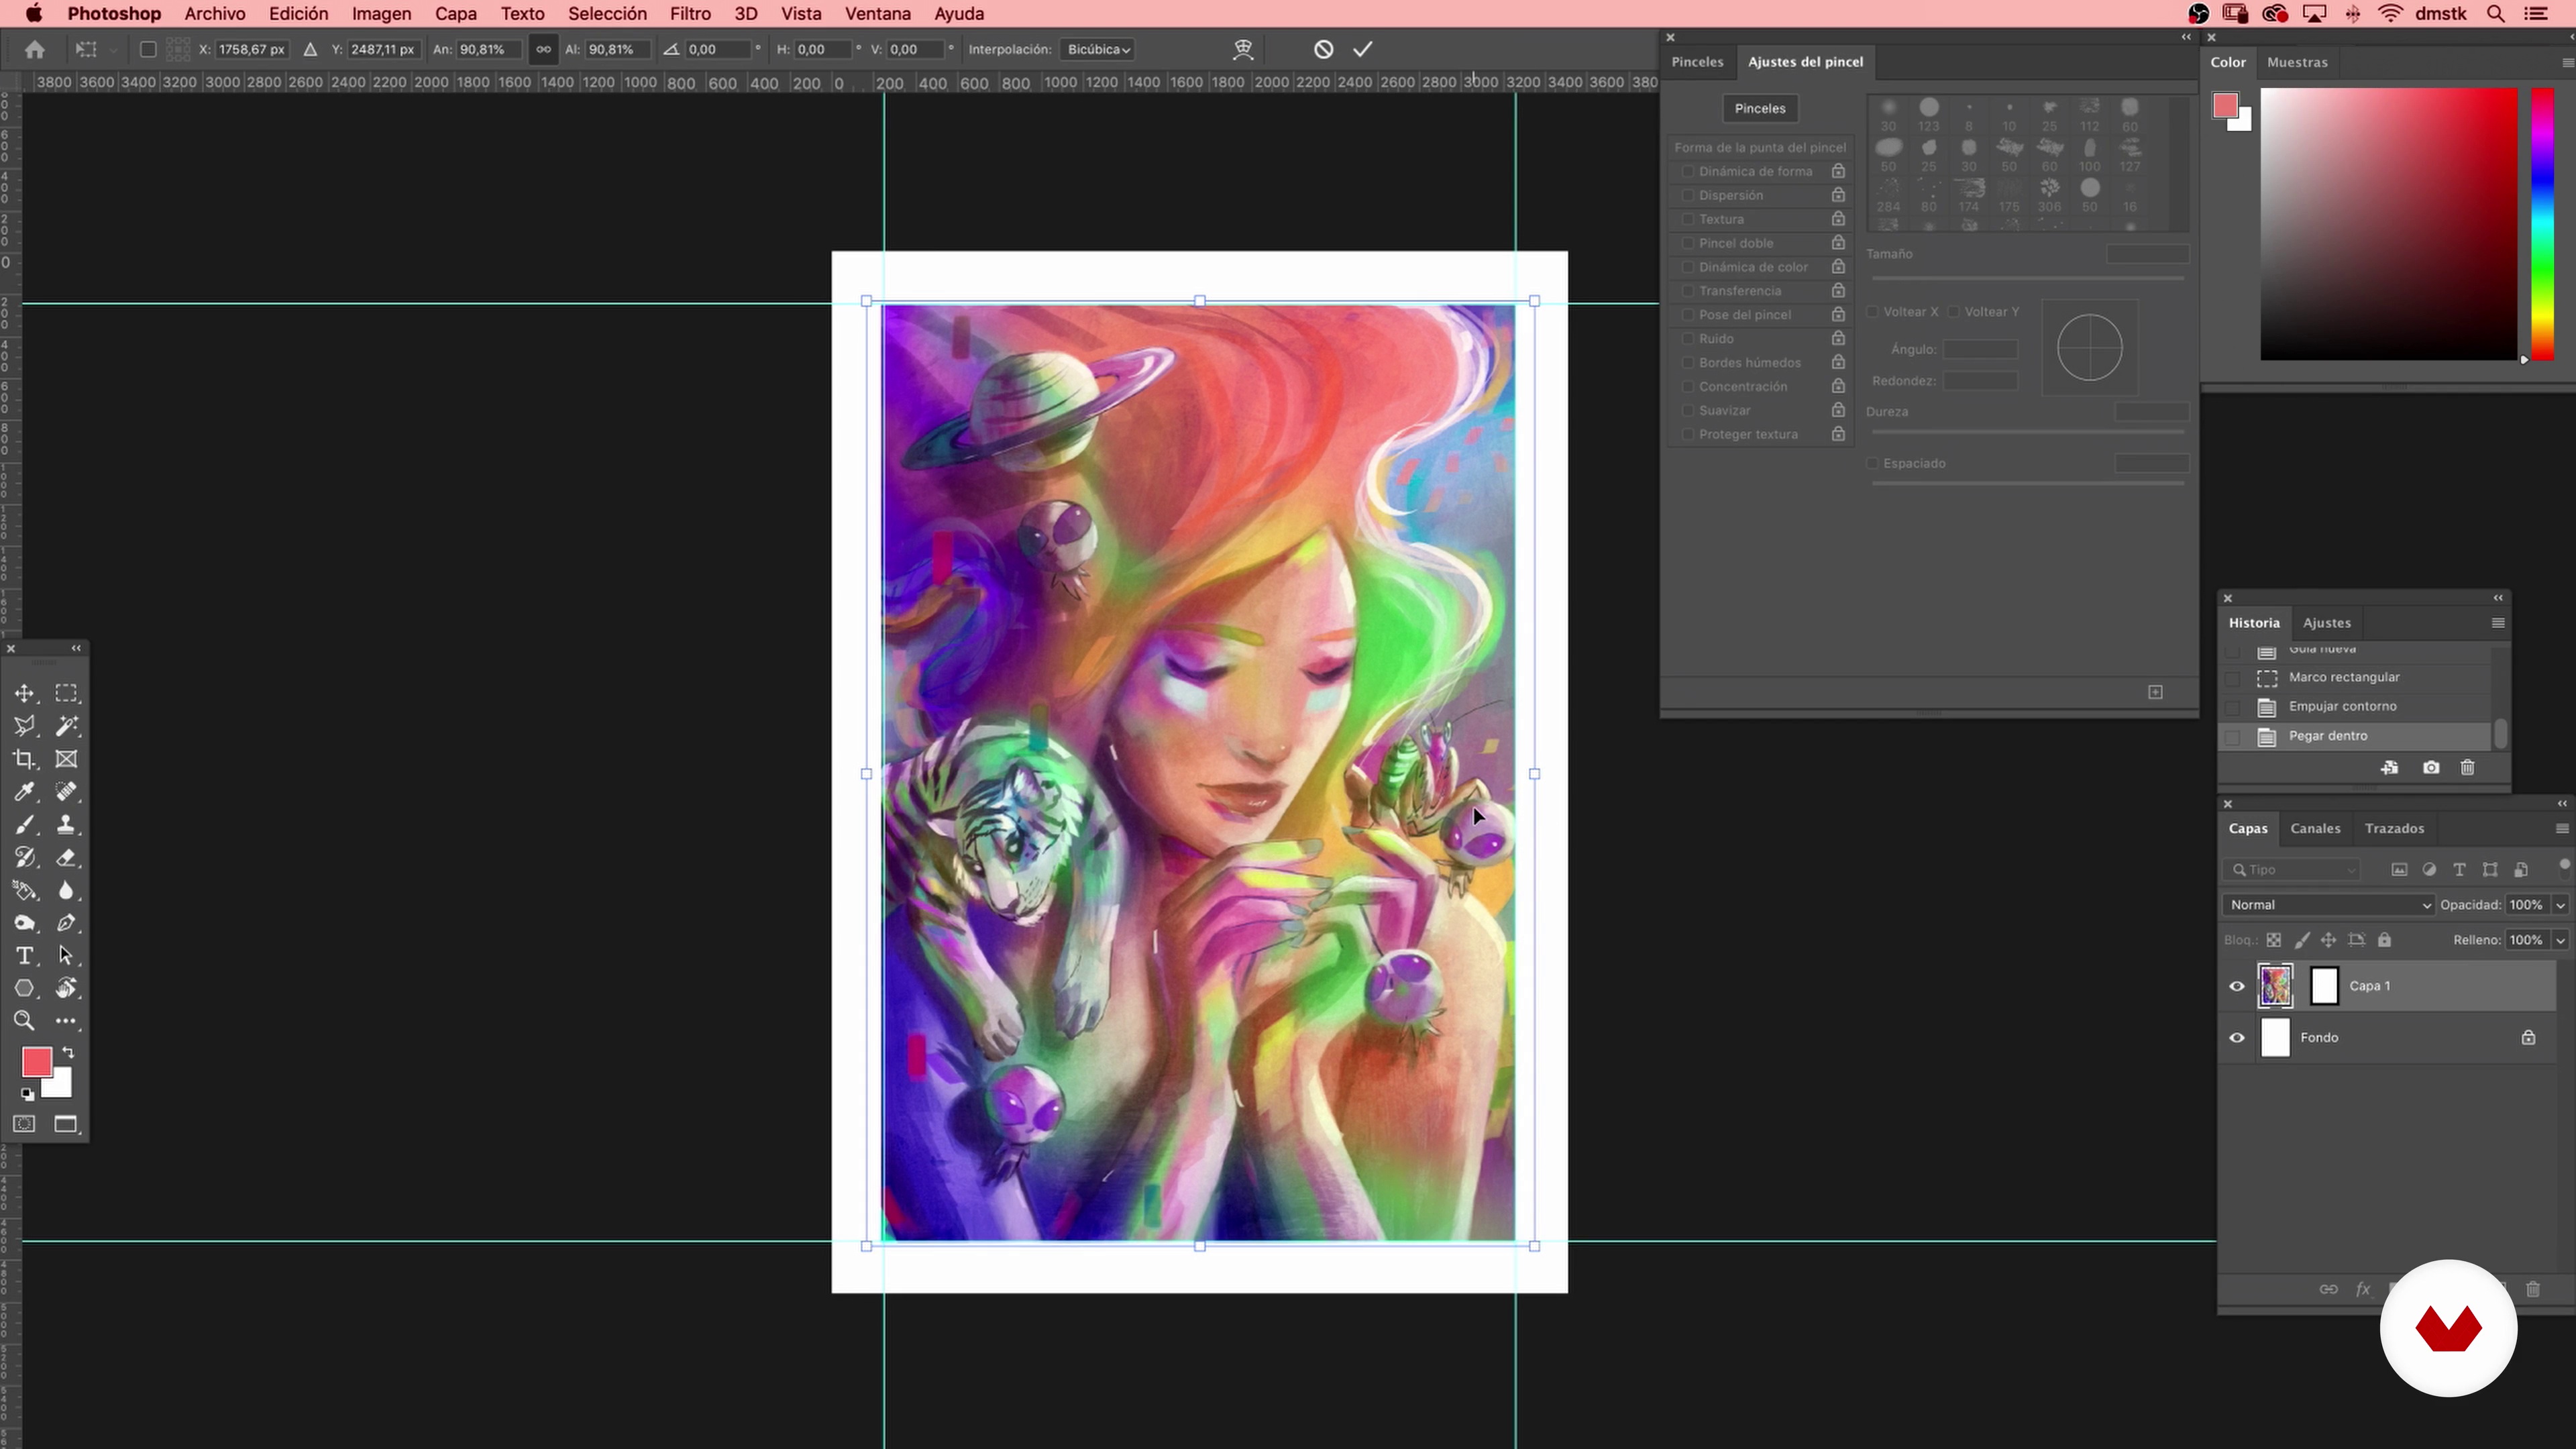
Task: Open the Capa menu
Action: point(455,14)
